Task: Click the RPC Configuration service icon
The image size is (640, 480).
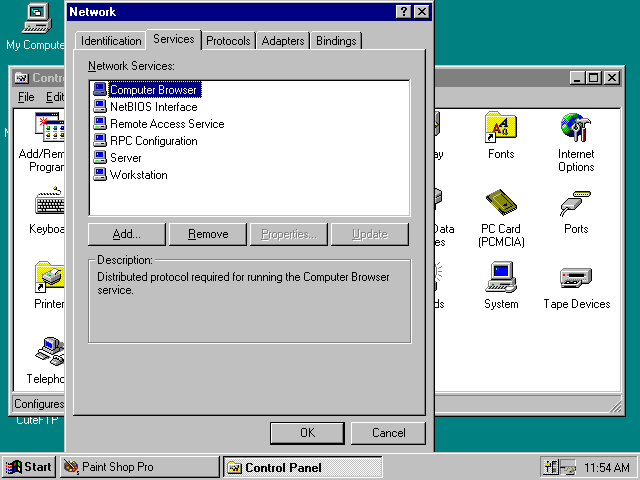Action: coord(100,141)
